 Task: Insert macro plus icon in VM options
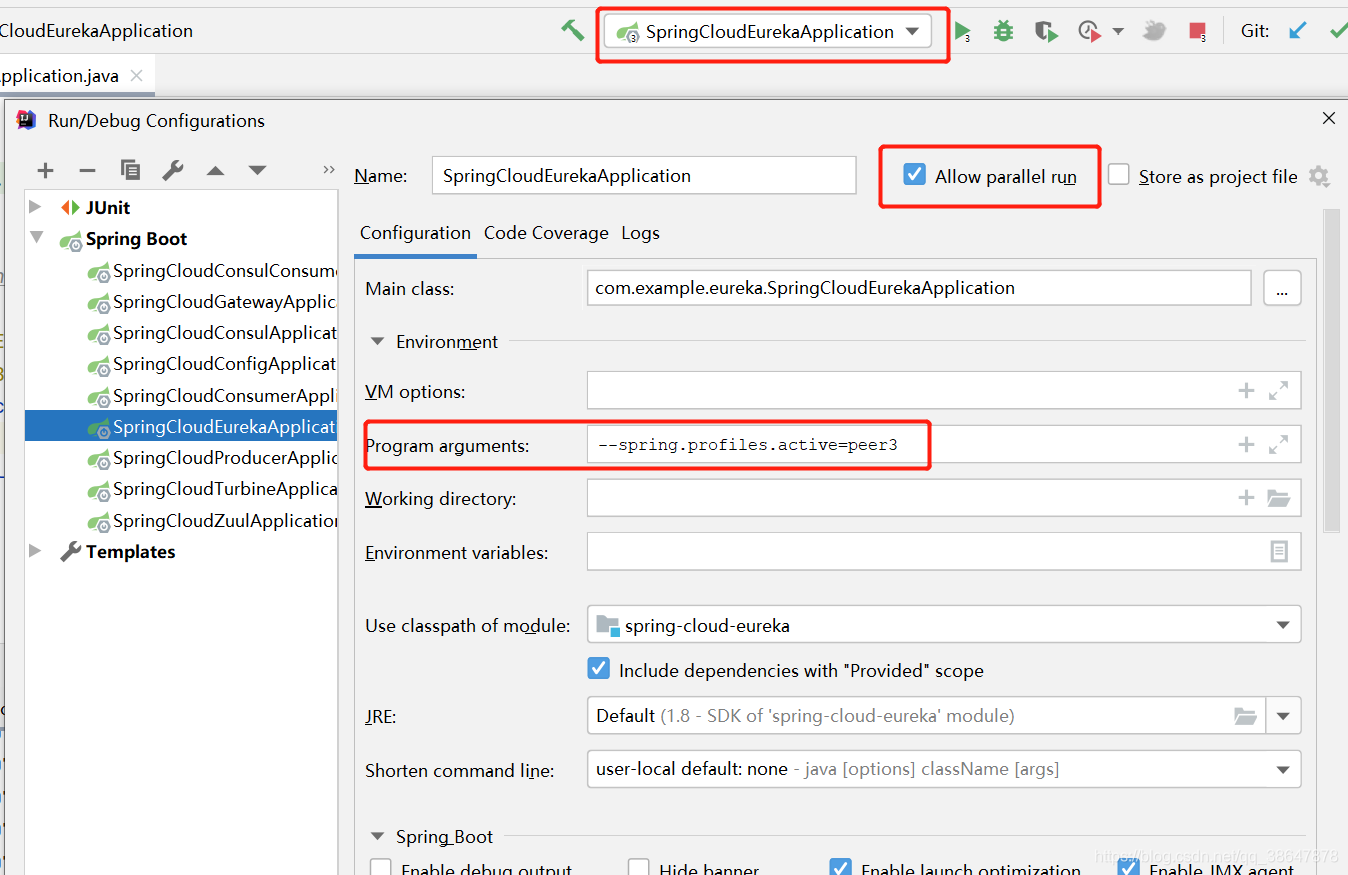pos(1246,391)
